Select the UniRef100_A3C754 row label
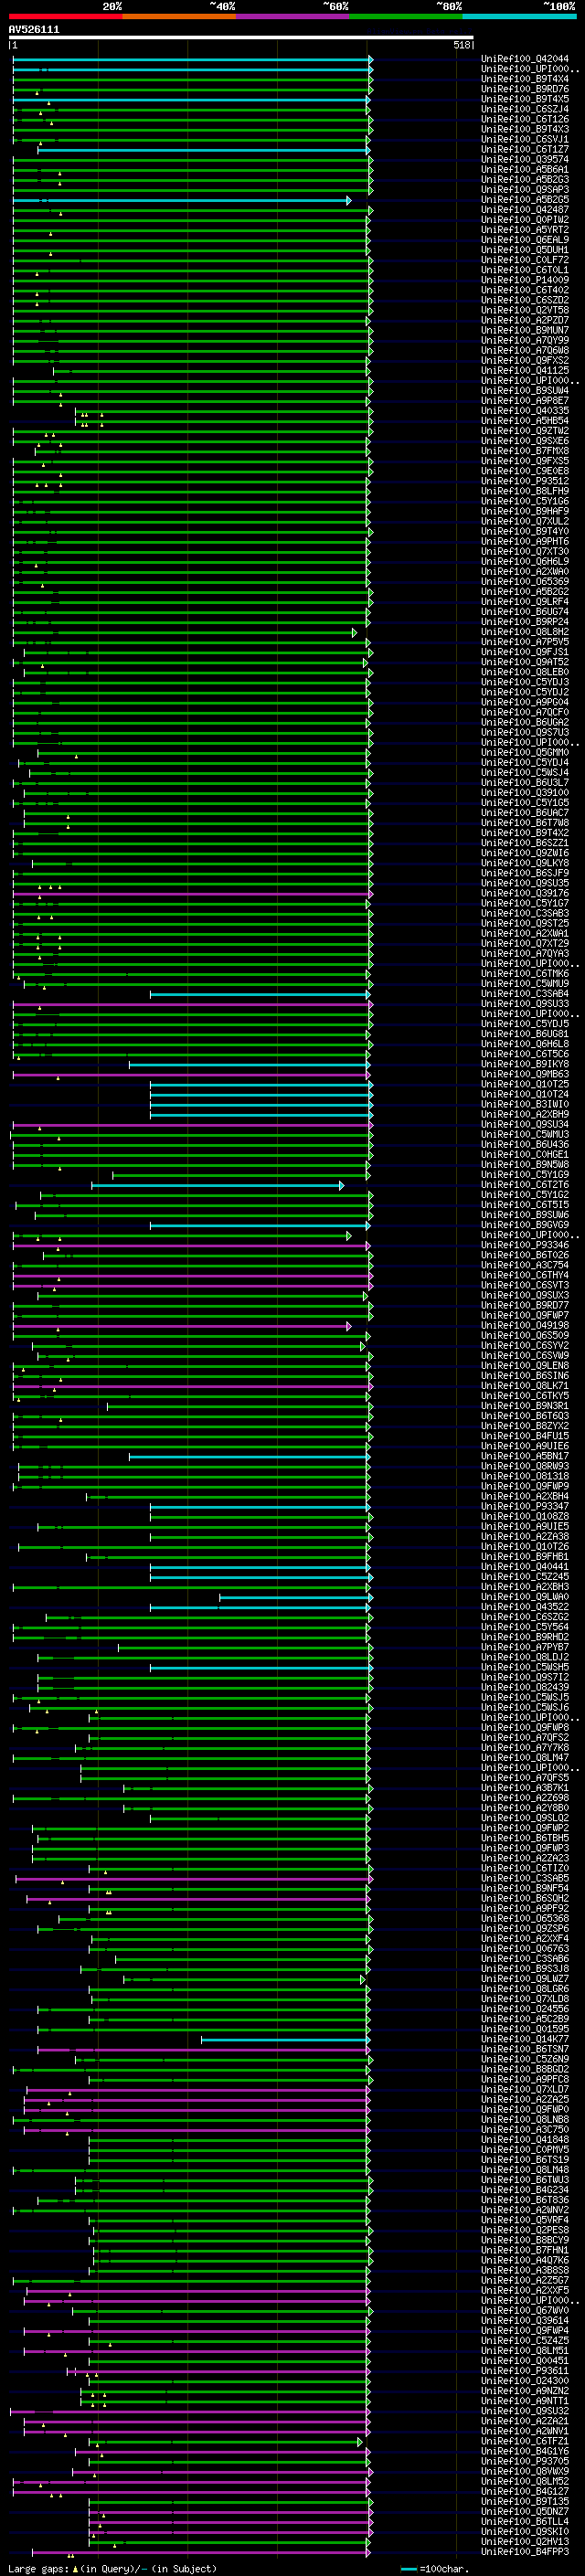This screenshot has width=585, height=2576. tap(525, 1265)
